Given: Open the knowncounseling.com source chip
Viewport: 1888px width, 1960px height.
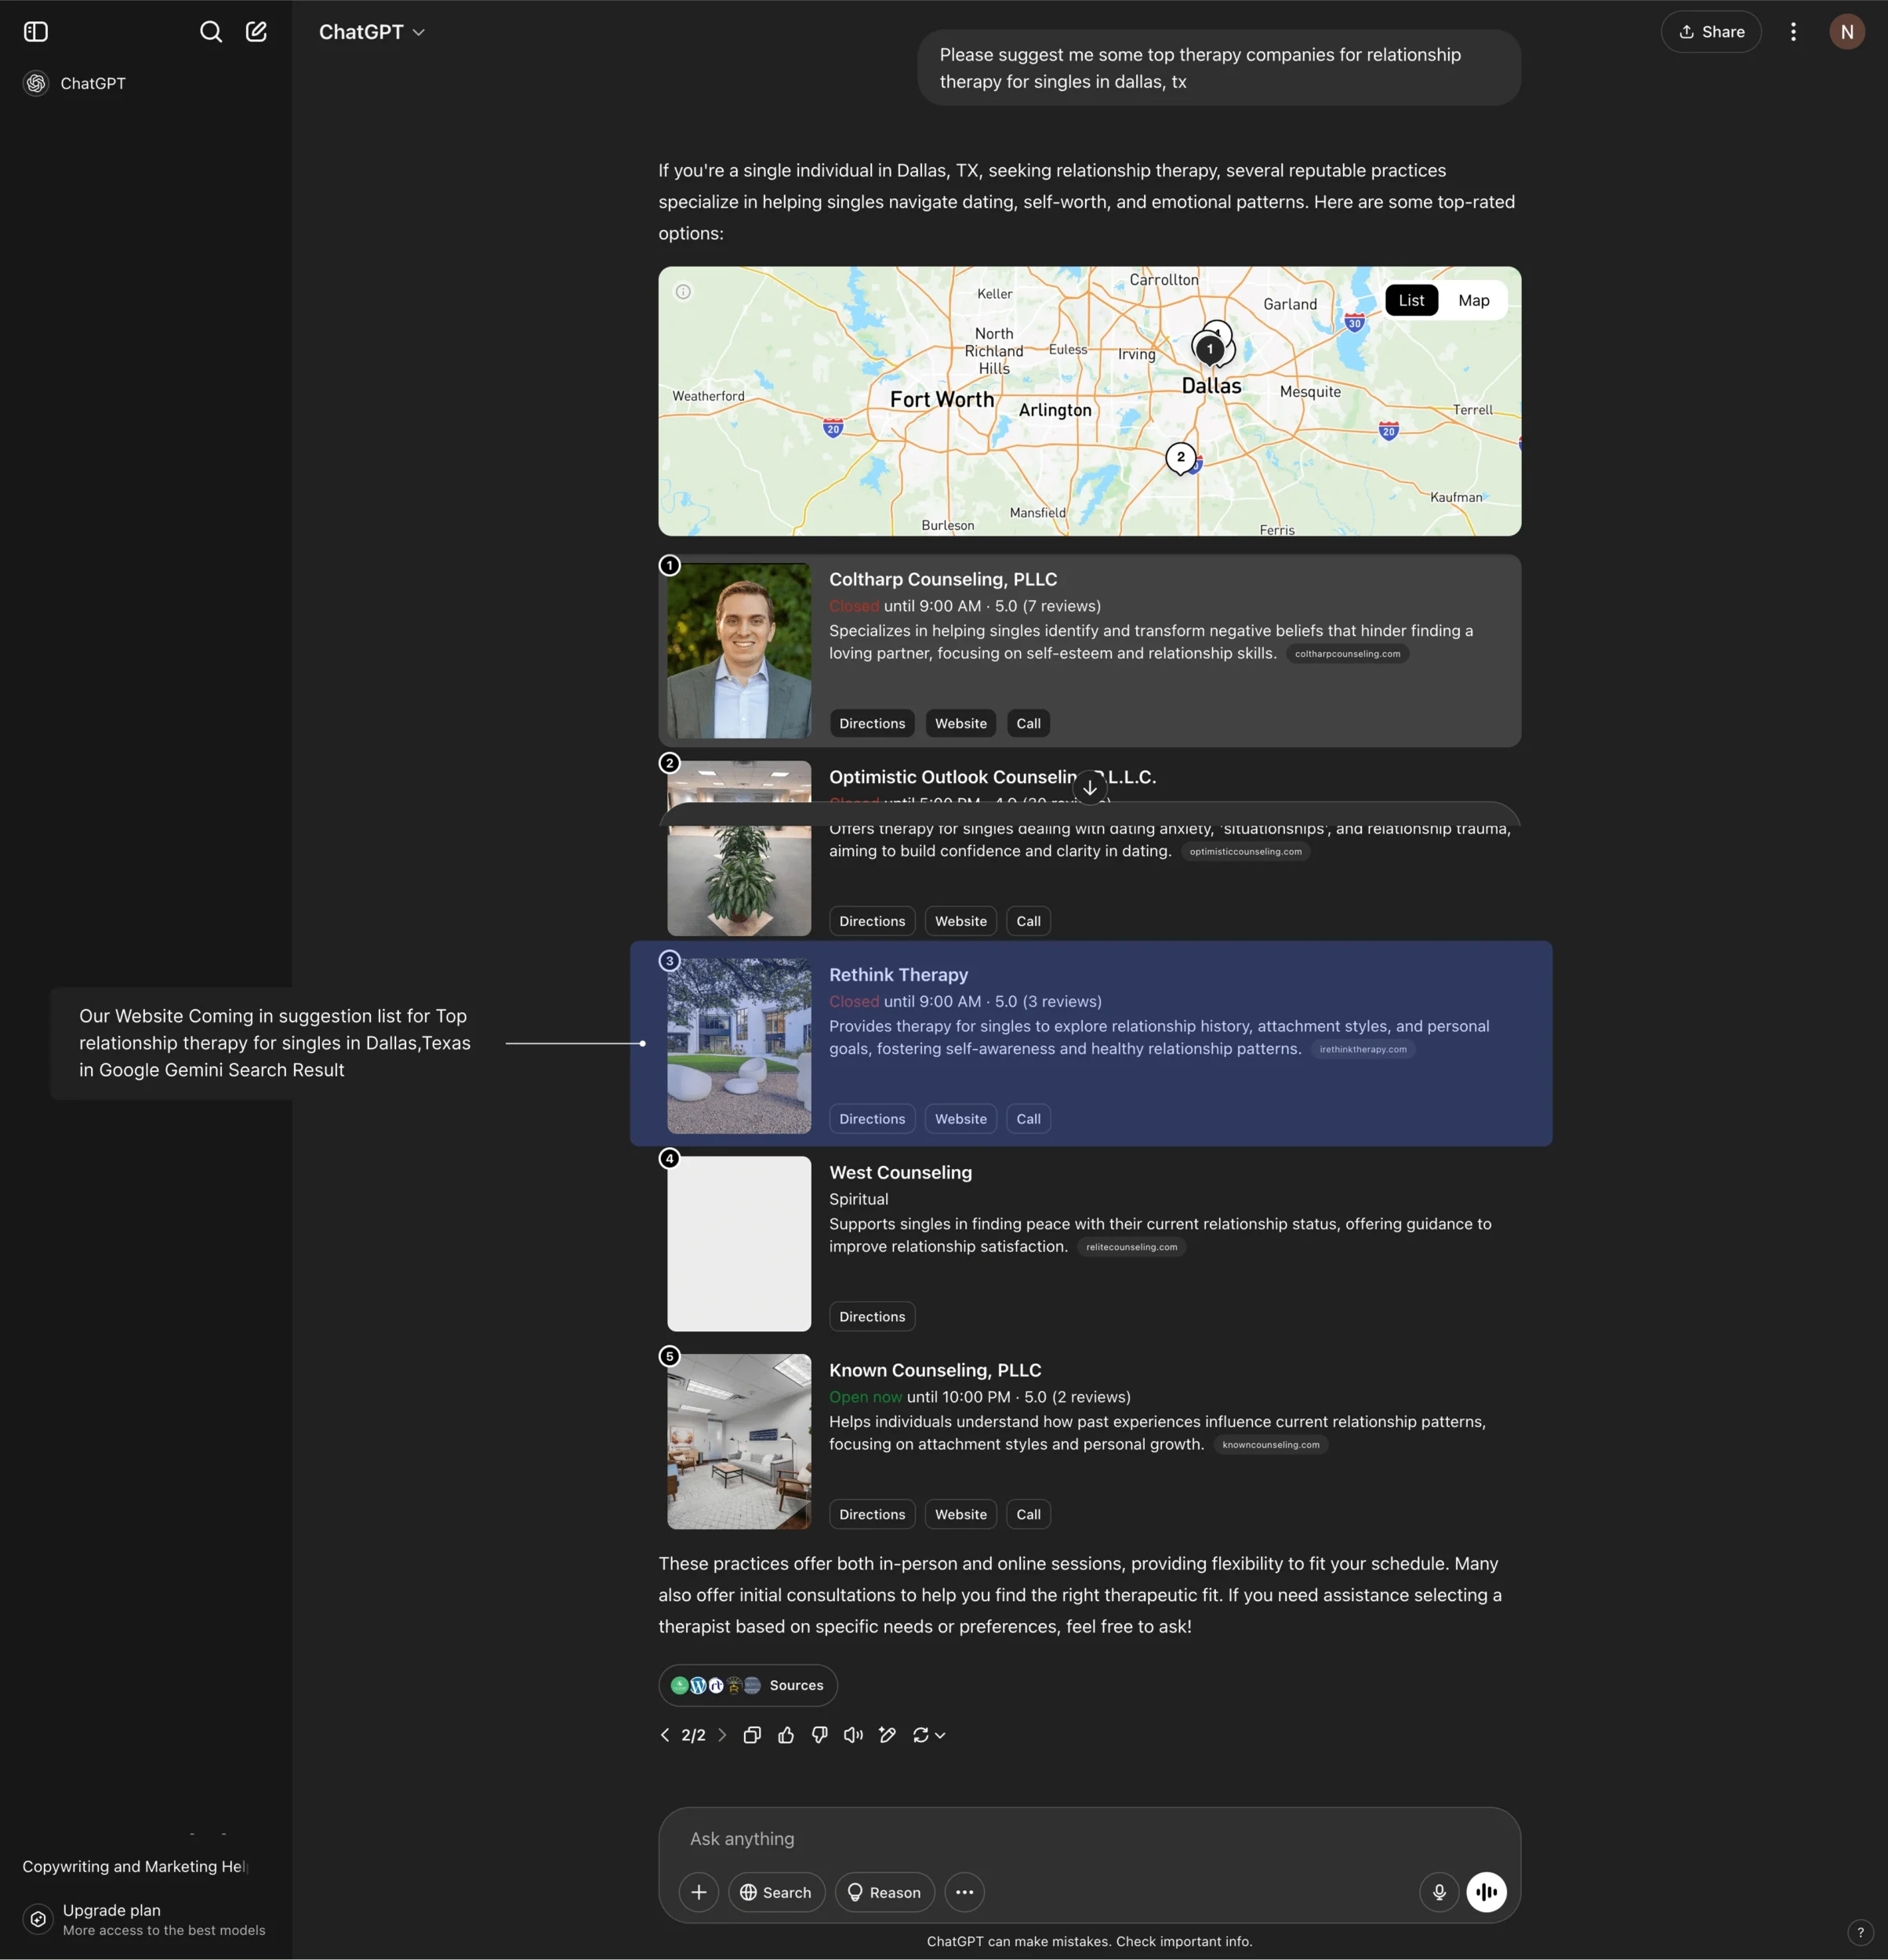Looking at the screenshot, I should [1270, 1445].
